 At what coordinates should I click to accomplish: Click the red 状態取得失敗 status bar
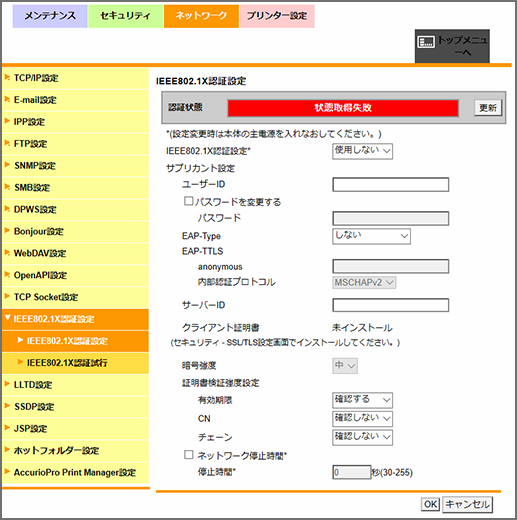343,108
